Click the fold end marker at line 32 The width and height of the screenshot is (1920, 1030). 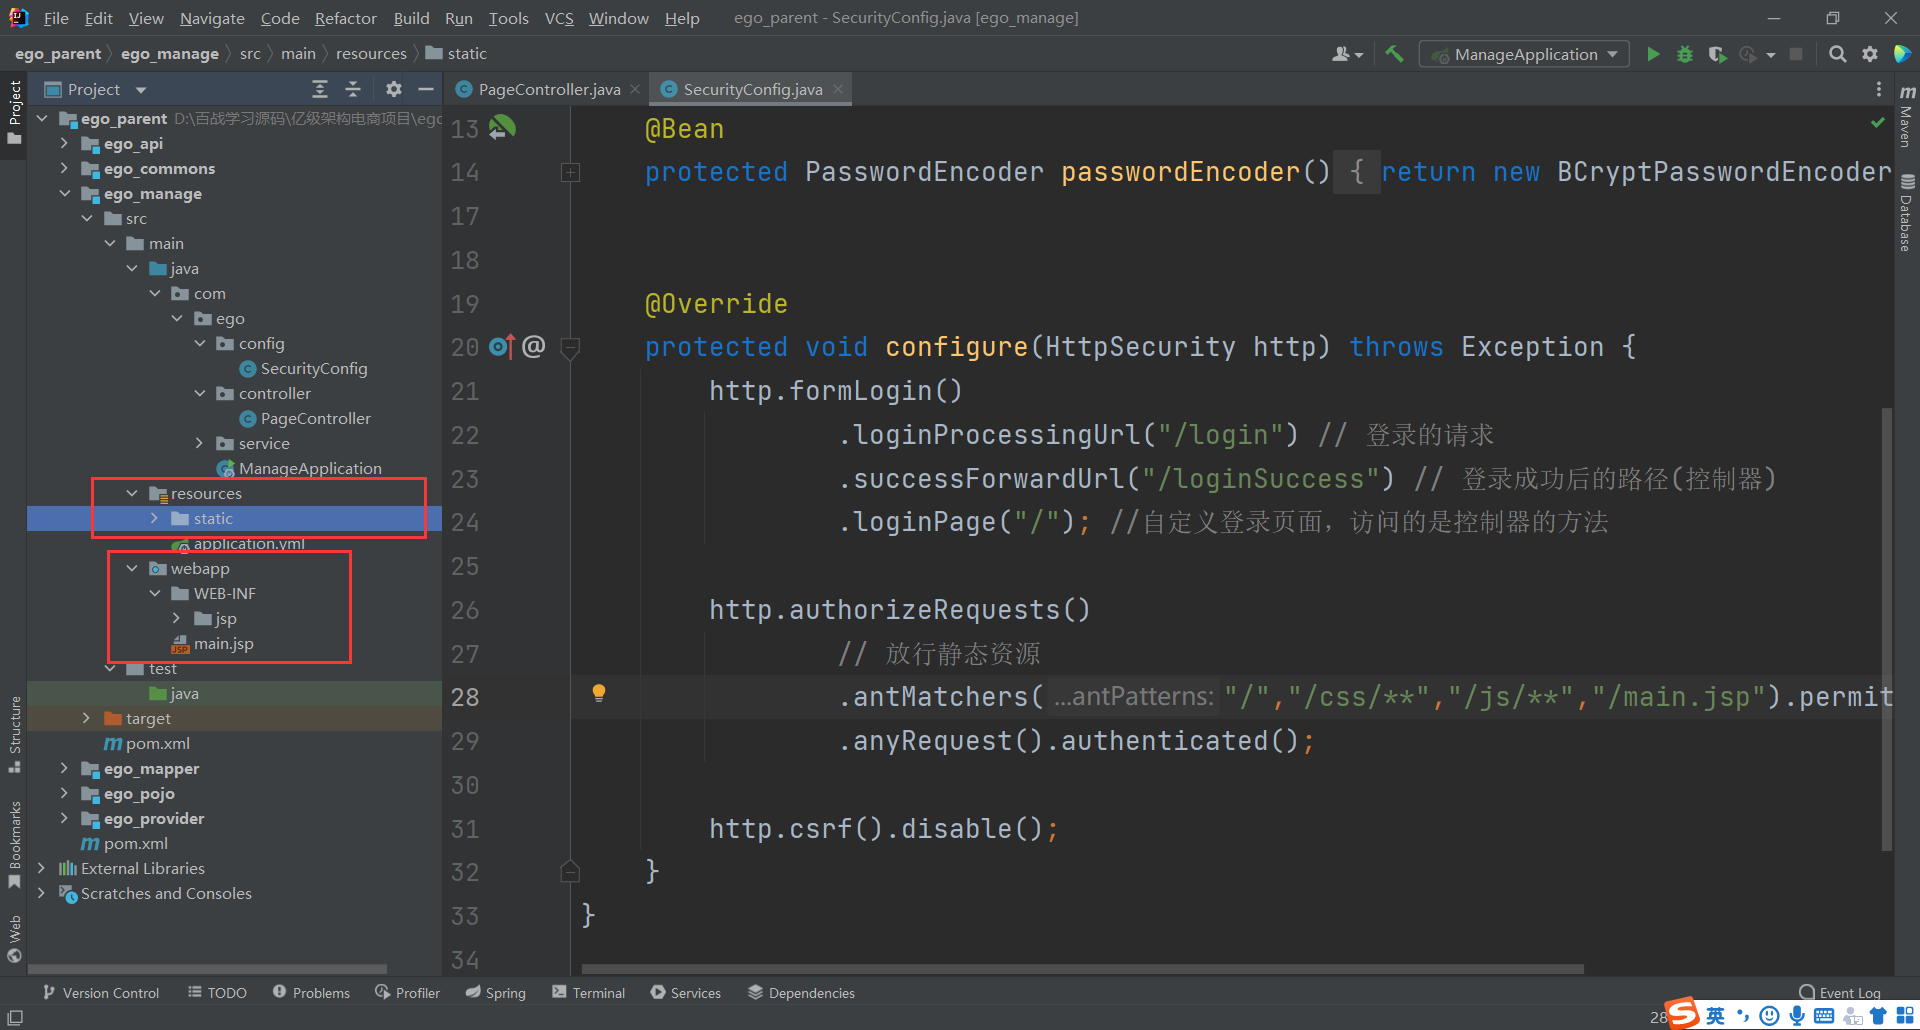point(570,871)
